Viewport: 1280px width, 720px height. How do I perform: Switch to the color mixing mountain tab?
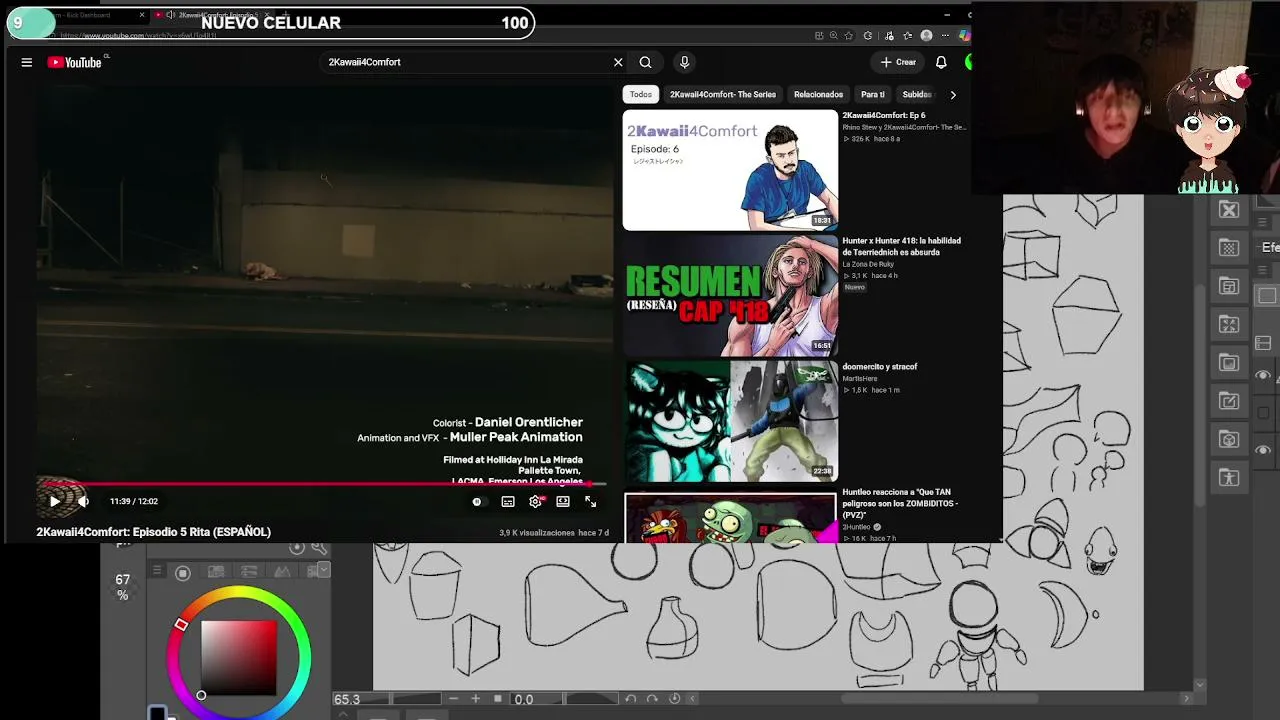(x=282, y=572)
